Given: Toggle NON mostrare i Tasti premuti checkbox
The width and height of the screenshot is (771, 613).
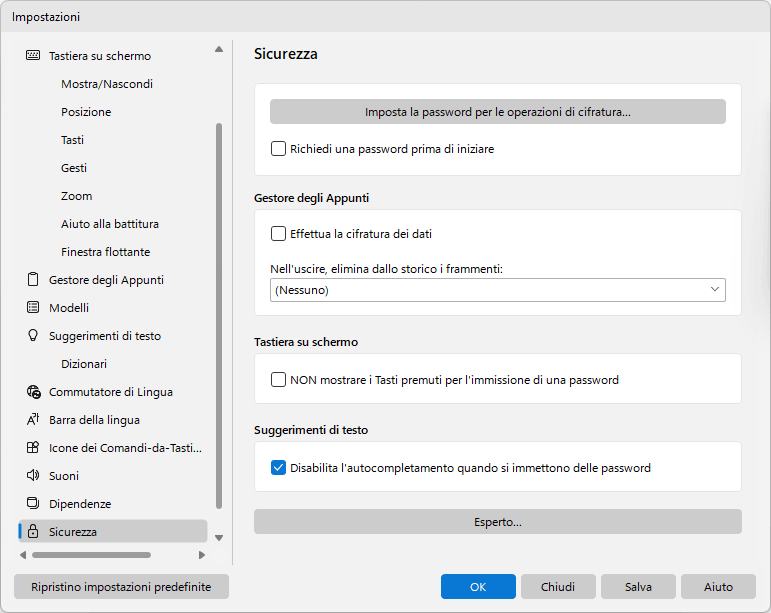Looking at the screenshot, I should (278, 379).
